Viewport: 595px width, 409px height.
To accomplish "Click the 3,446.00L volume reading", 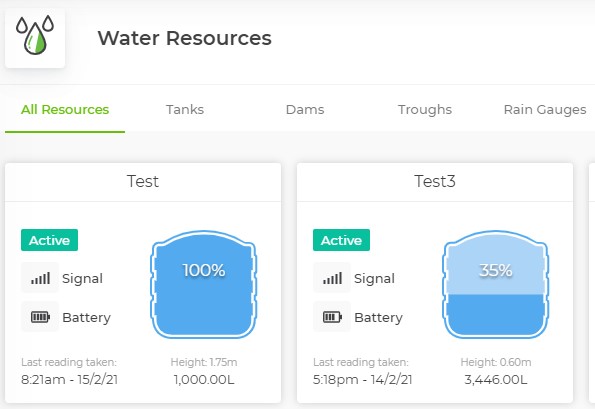I will 496,379.
